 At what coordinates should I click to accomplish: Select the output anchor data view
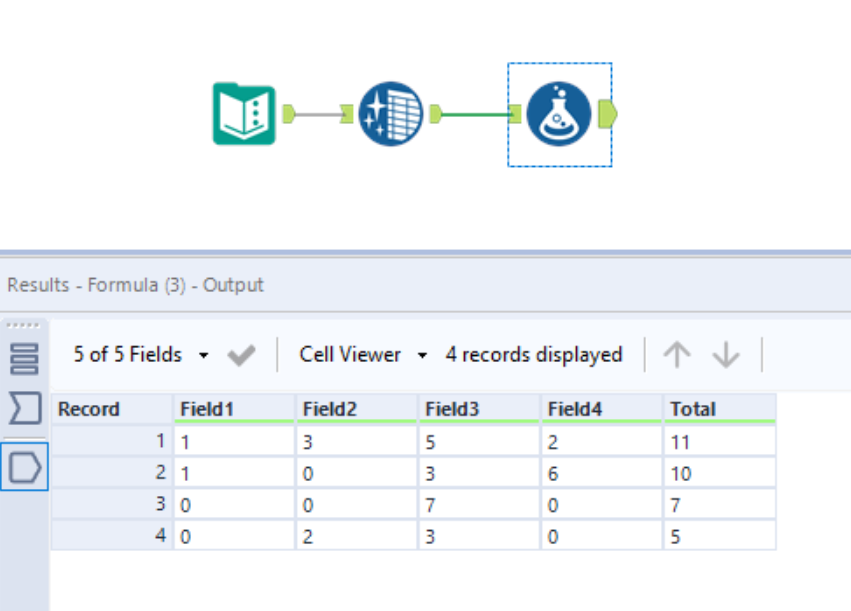[x=24, y=466]
